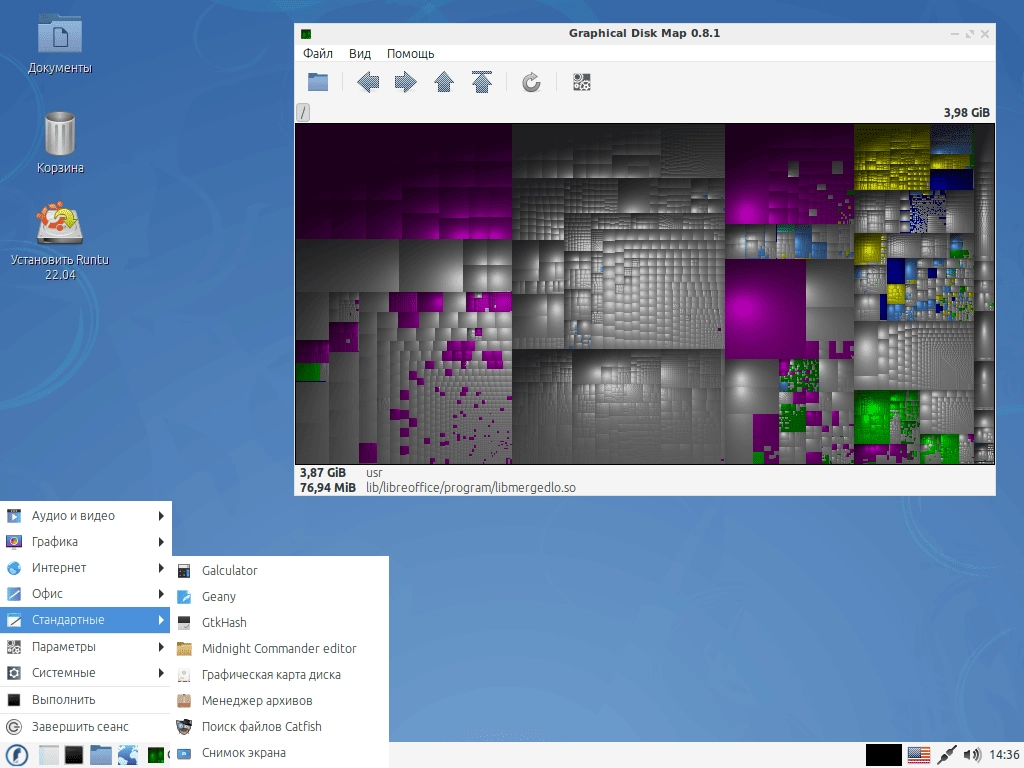Expand the Системные submenu
Viewport: 1024px width, 768px height.
85,673
